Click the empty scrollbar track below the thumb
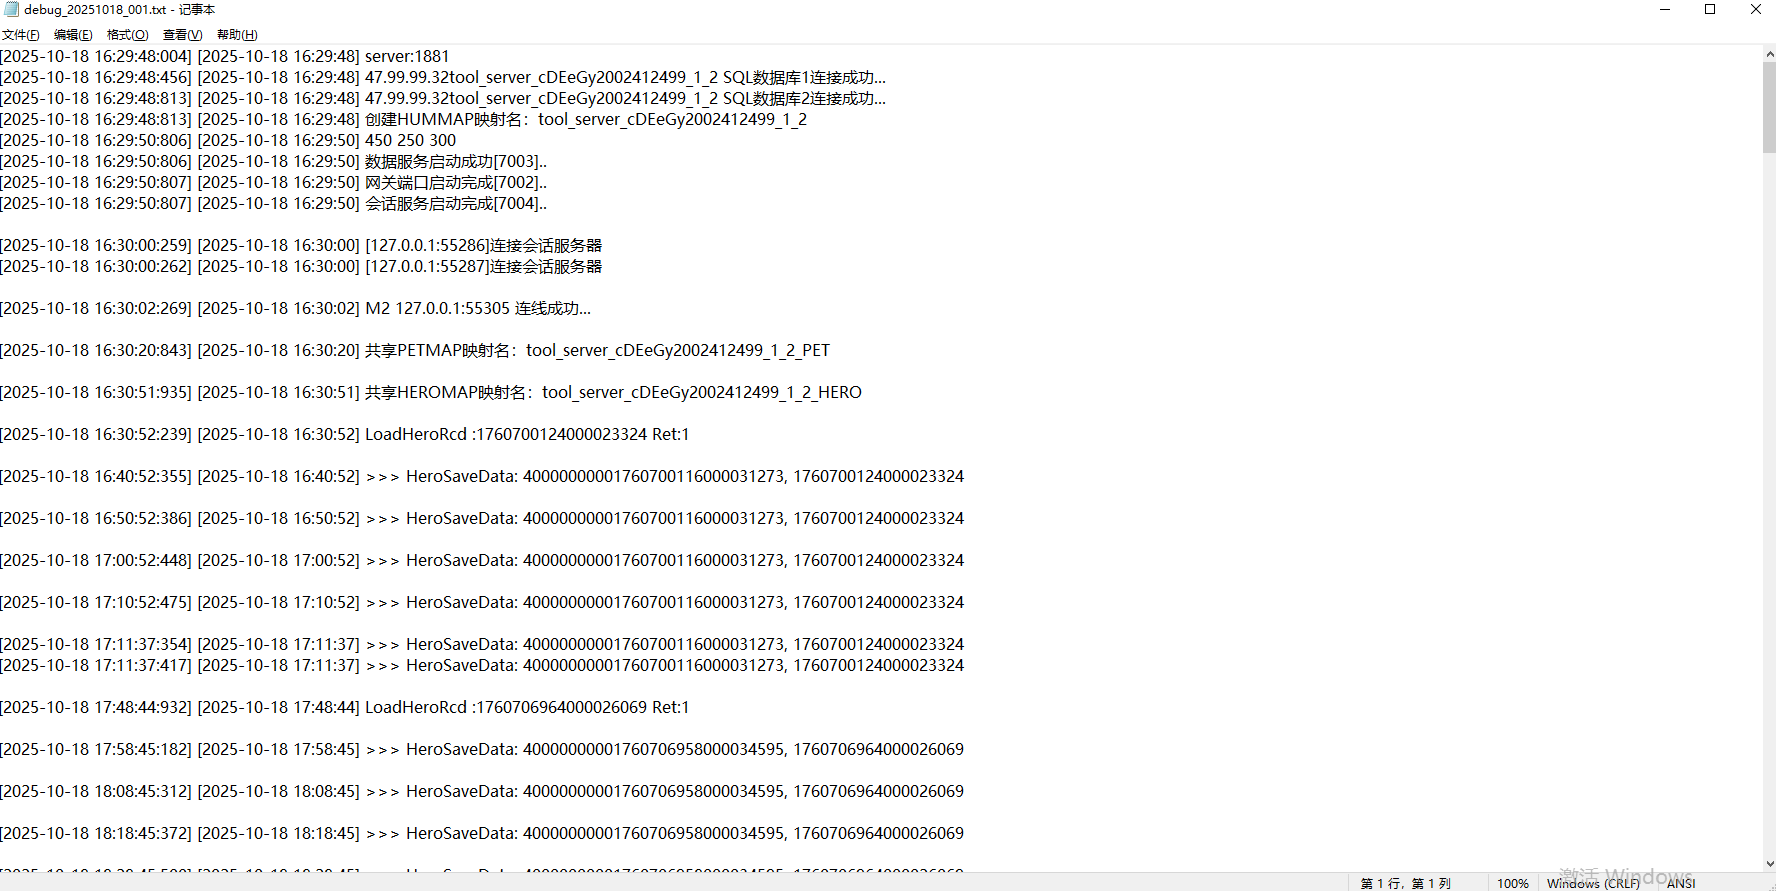Screen dimensions: 1776x891 [x=1768, y=500]
